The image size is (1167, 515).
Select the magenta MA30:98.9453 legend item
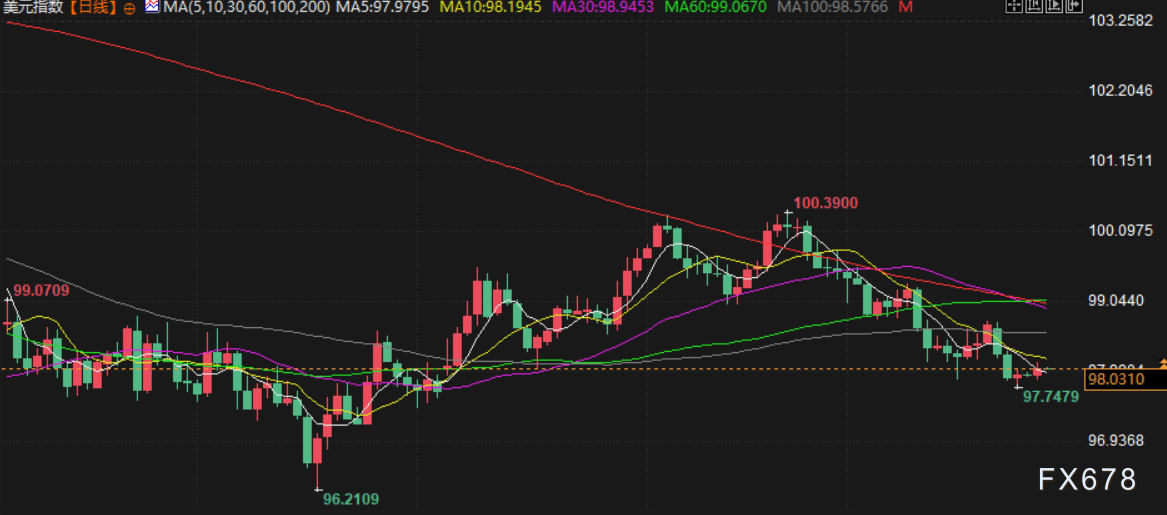point(602,7)
